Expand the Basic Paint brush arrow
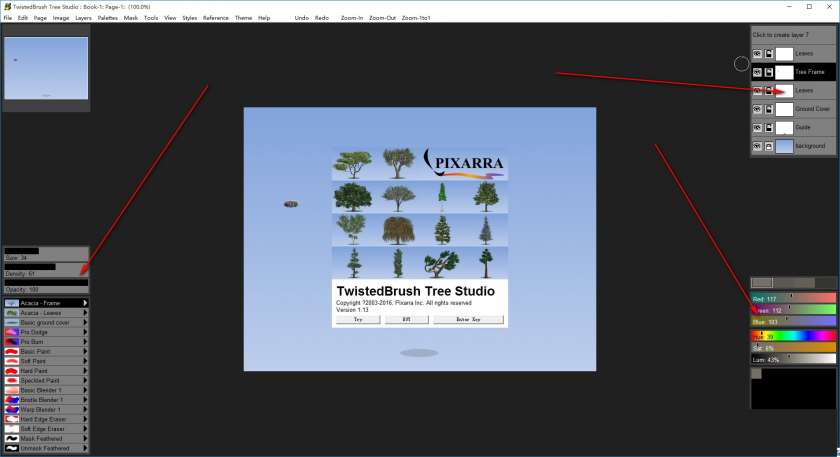 pos(85,352)
